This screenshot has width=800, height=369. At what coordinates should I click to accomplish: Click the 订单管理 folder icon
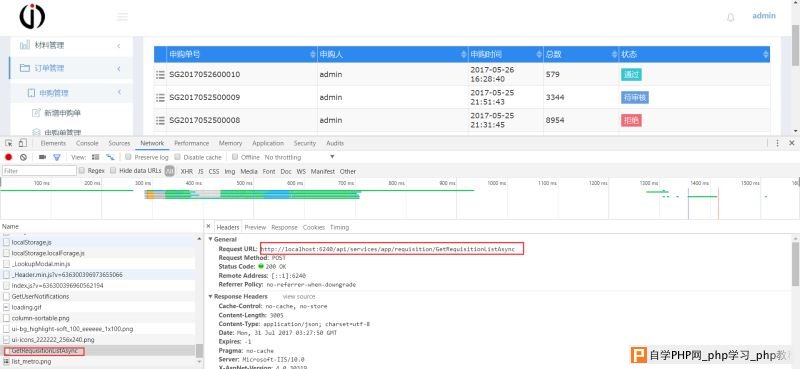point(24,68)
